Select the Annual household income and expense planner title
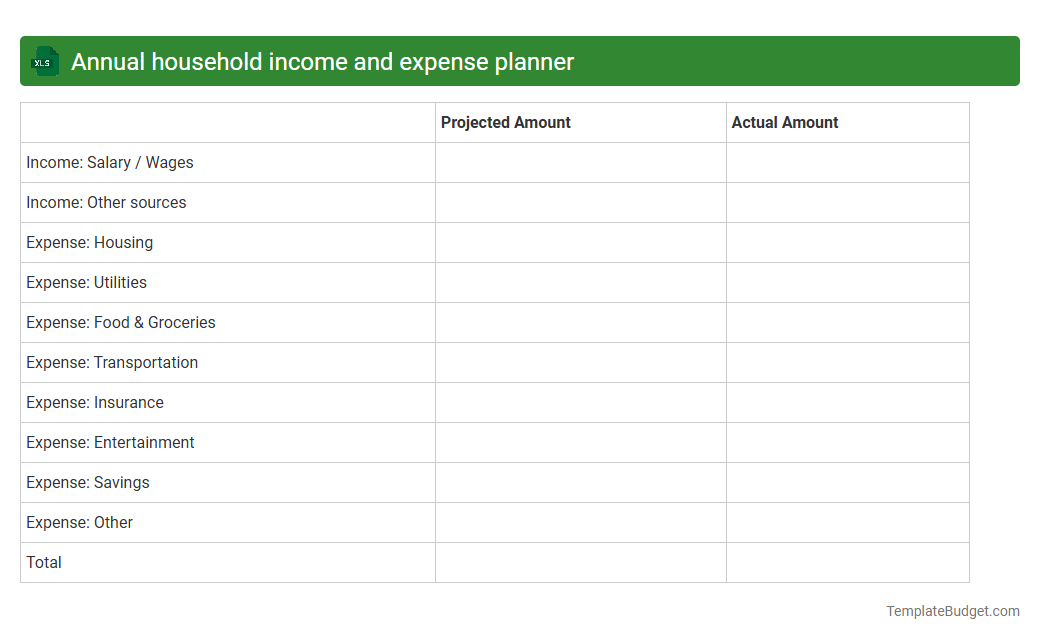Viewport: 1040px width, 640px height. (321, 61)
